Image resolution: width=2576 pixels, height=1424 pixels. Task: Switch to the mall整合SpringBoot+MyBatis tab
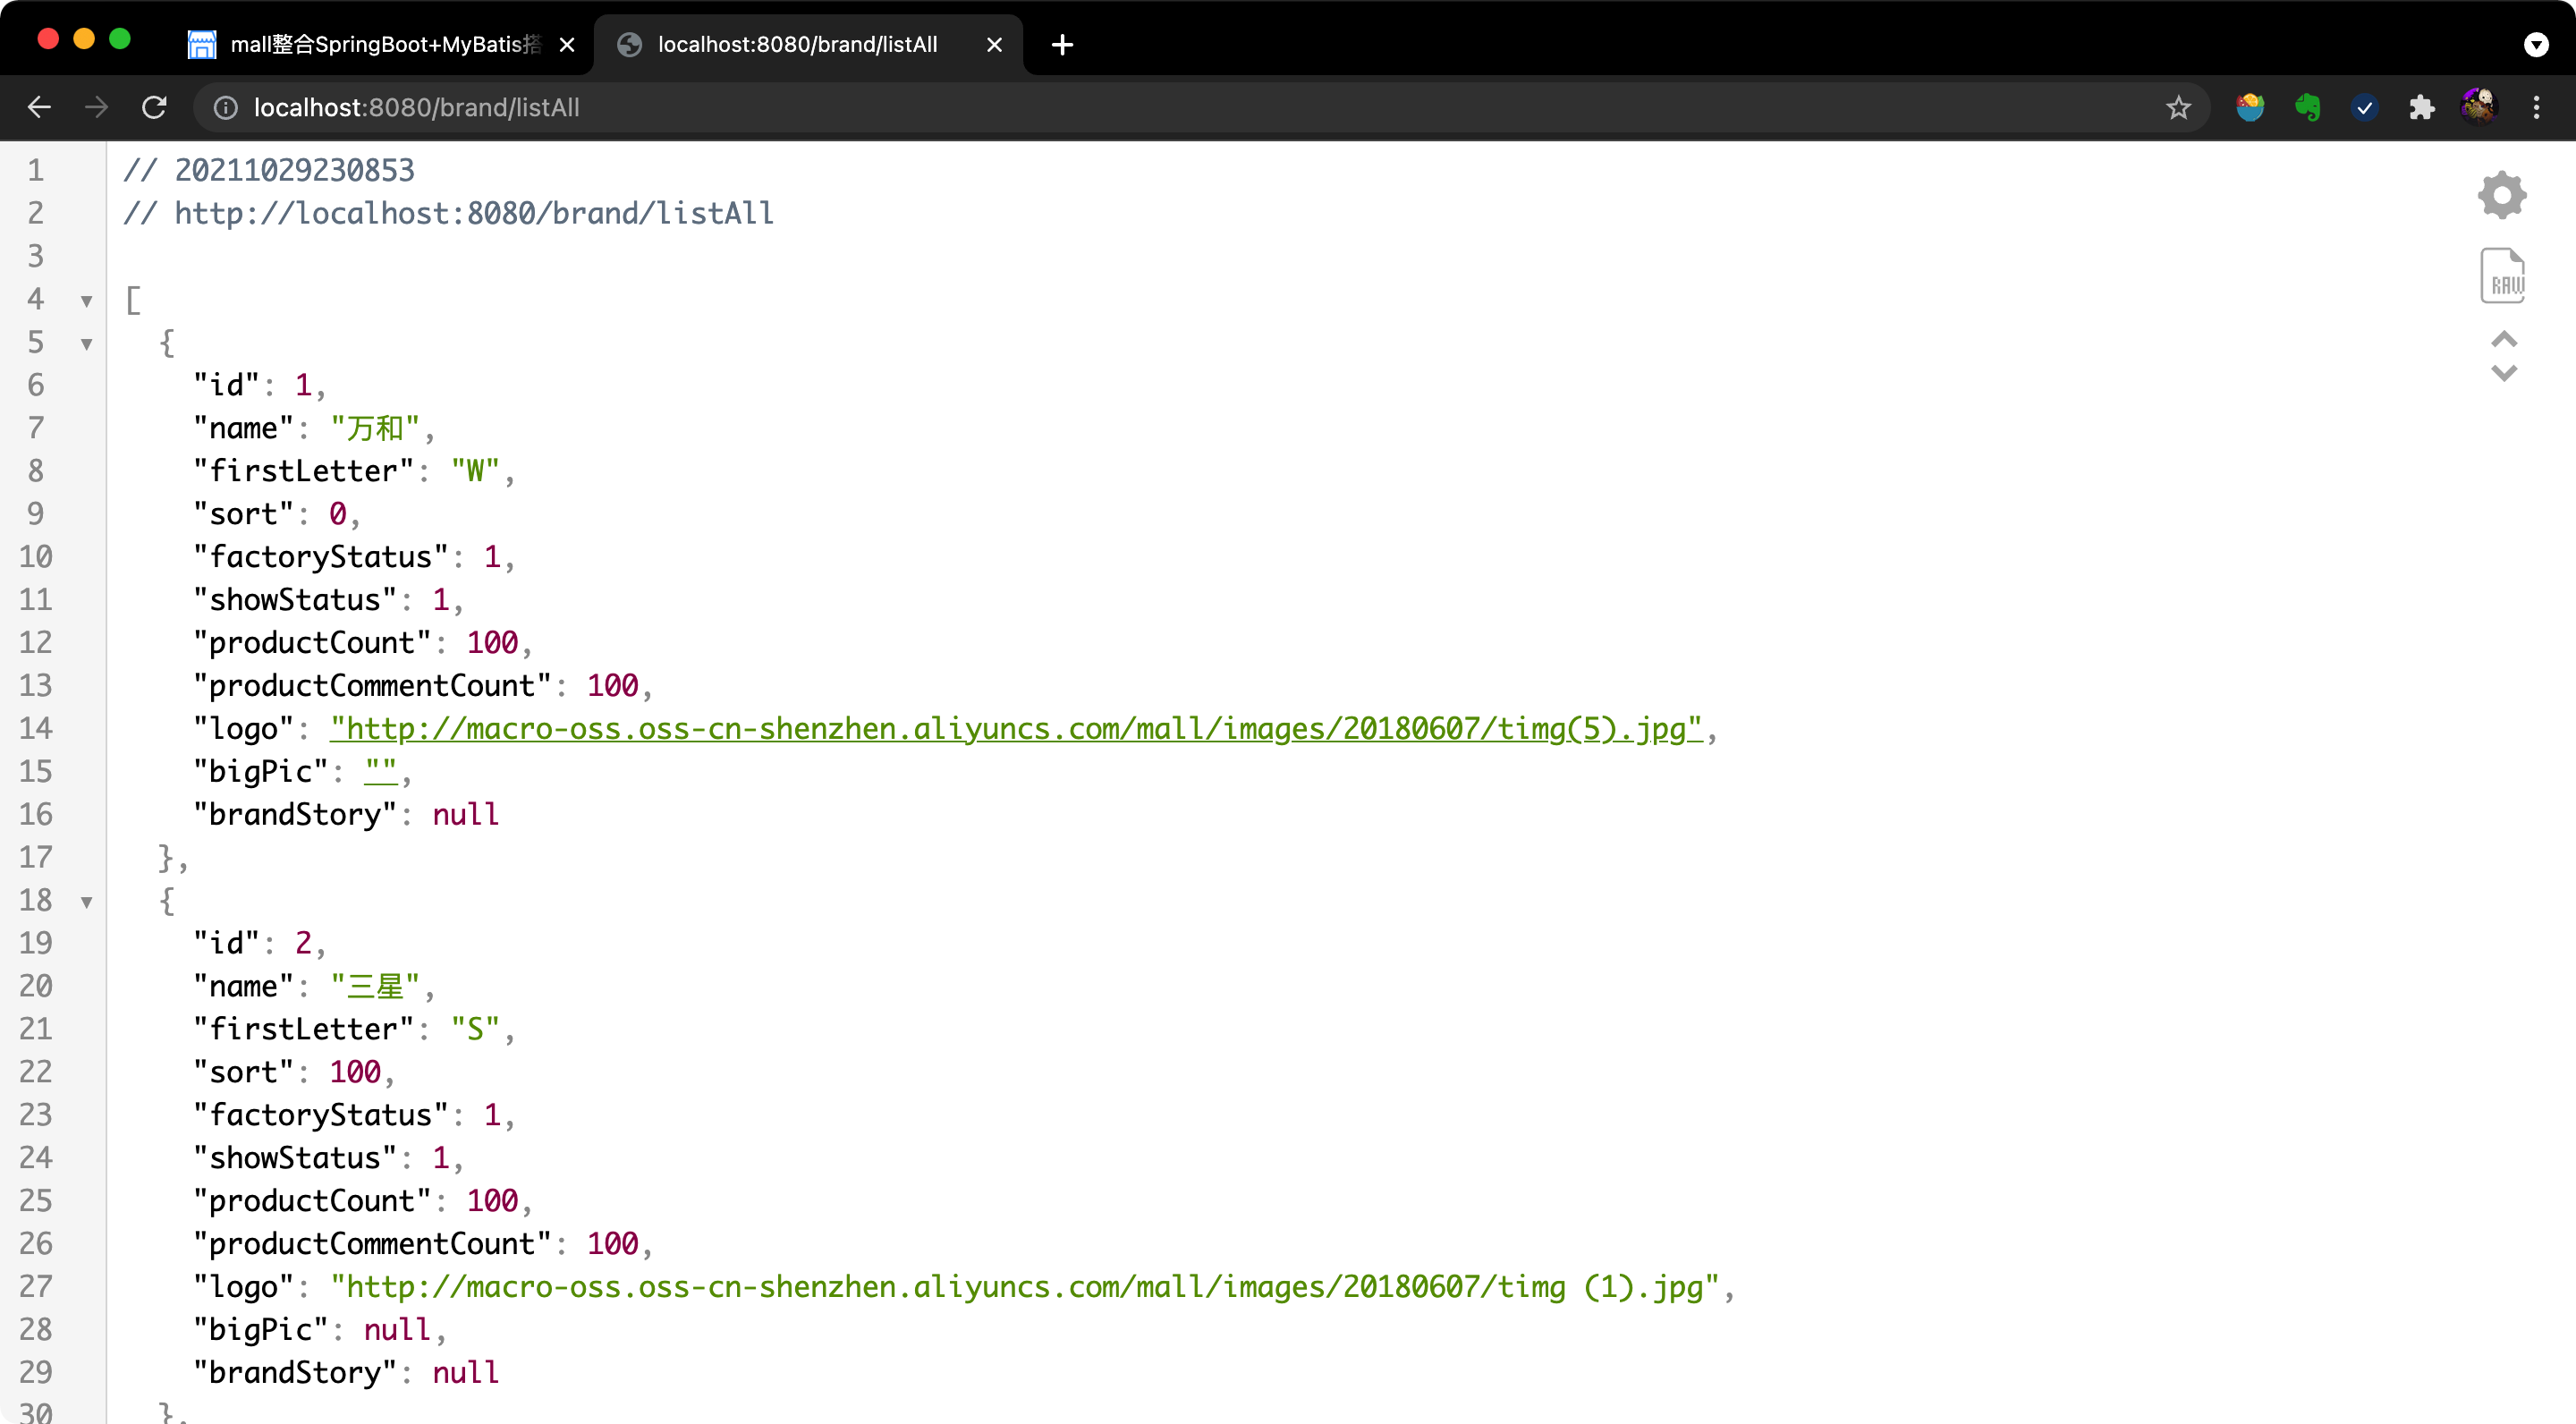380,44
